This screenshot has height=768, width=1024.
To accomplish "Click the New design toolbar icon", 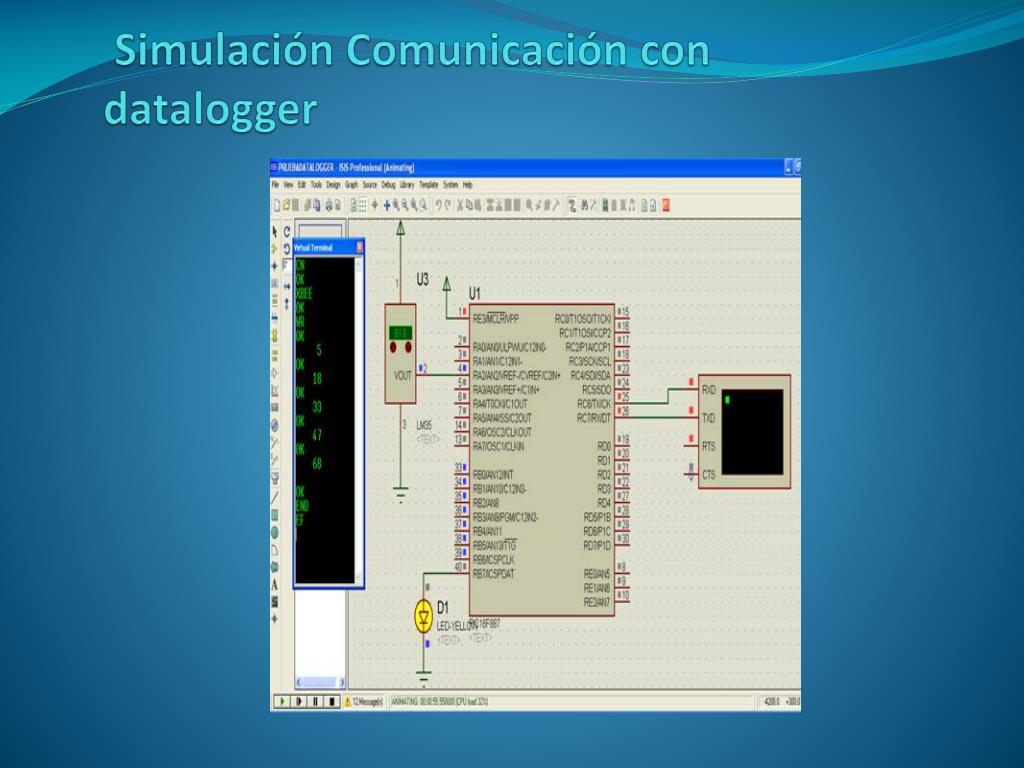I will click(x=277, y=206).
